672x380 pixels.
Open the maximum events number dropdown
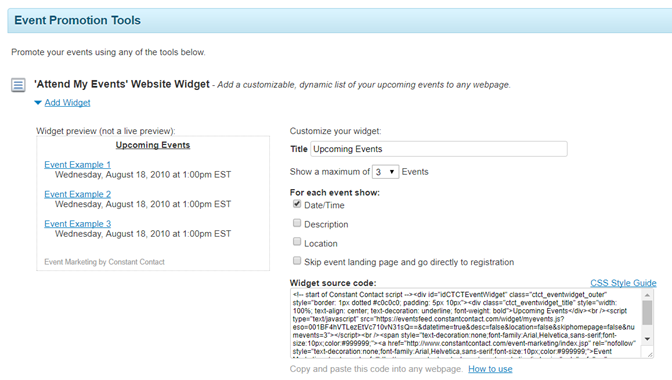pyautogui.click(x=385, y=172)
